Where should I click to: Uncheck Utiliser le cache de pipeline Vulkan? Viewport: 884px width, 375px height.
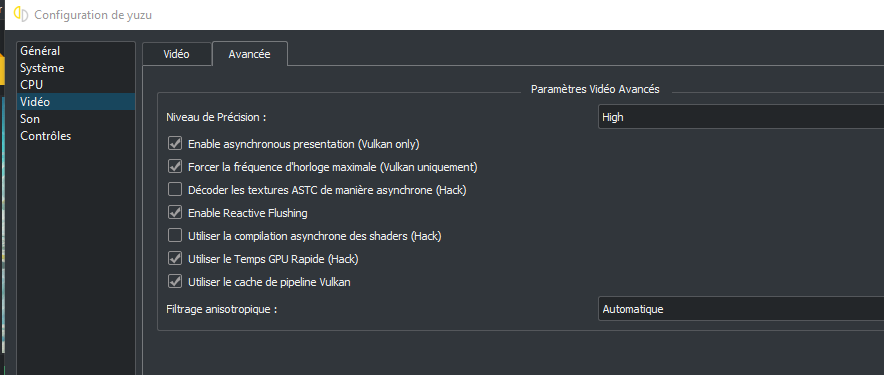175,281
